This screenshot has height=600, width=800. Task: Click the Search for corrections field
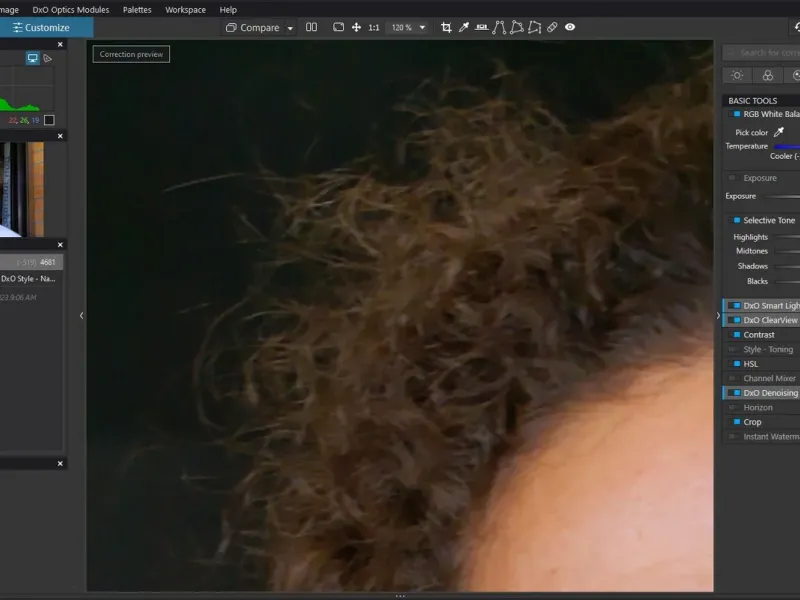pyautogui.click(x=761, y=53)
